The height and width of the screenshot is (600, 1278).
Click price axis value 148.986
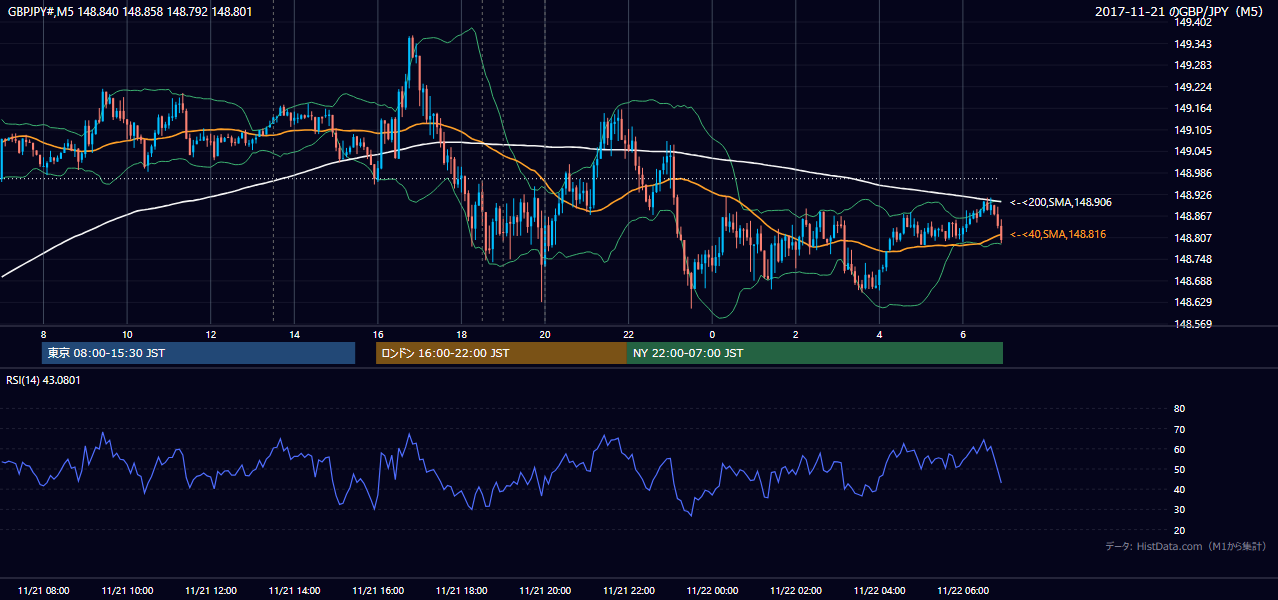point(1192,173)
